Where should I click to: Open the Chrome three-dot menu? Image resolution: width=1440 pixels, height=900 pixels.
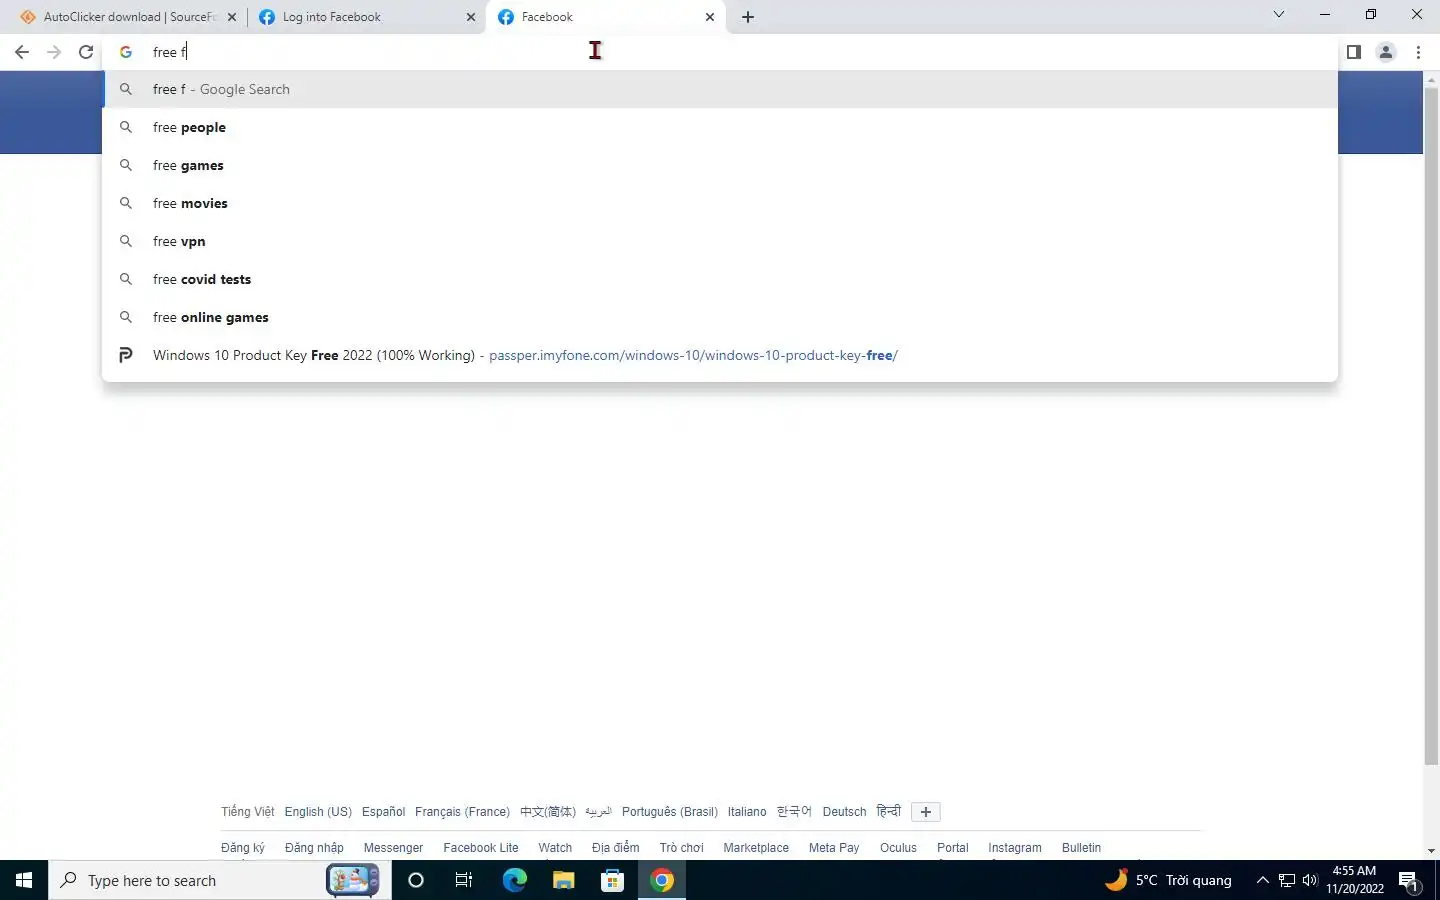1418,52
